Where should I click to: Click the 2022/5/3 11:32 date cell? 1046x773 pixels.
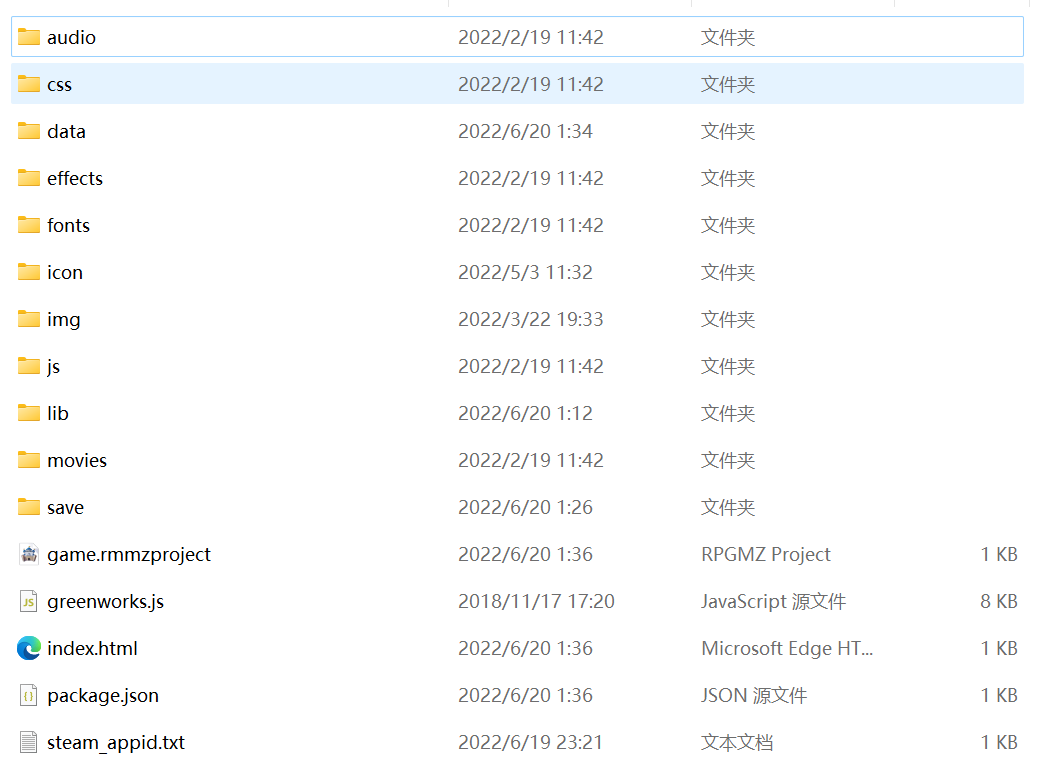pos(525,272)
